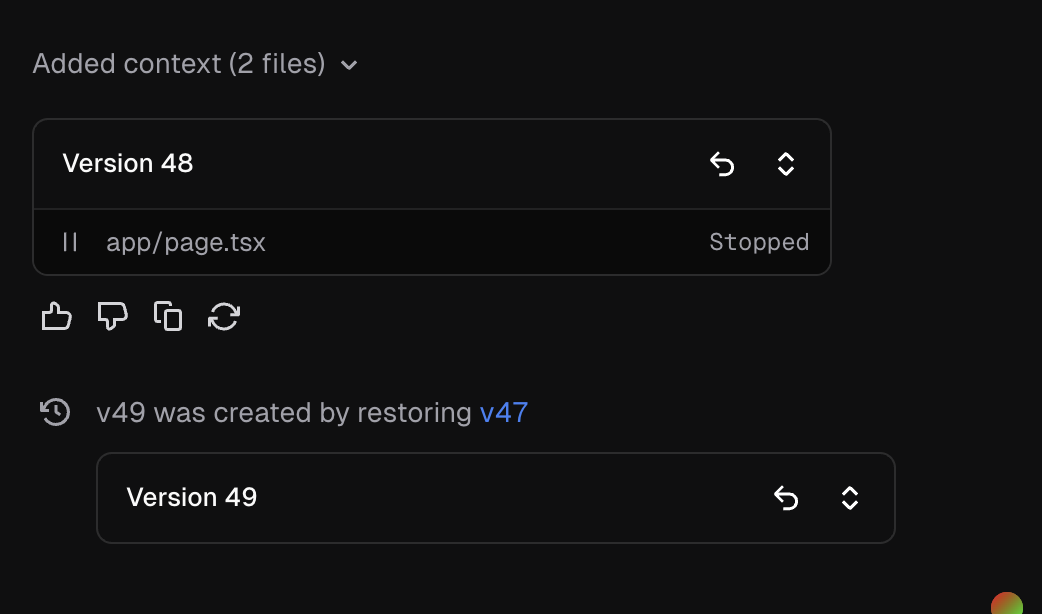Regenerate the response with the refresh icon
The image size is (1042, 614).
(x=224, y=317)
